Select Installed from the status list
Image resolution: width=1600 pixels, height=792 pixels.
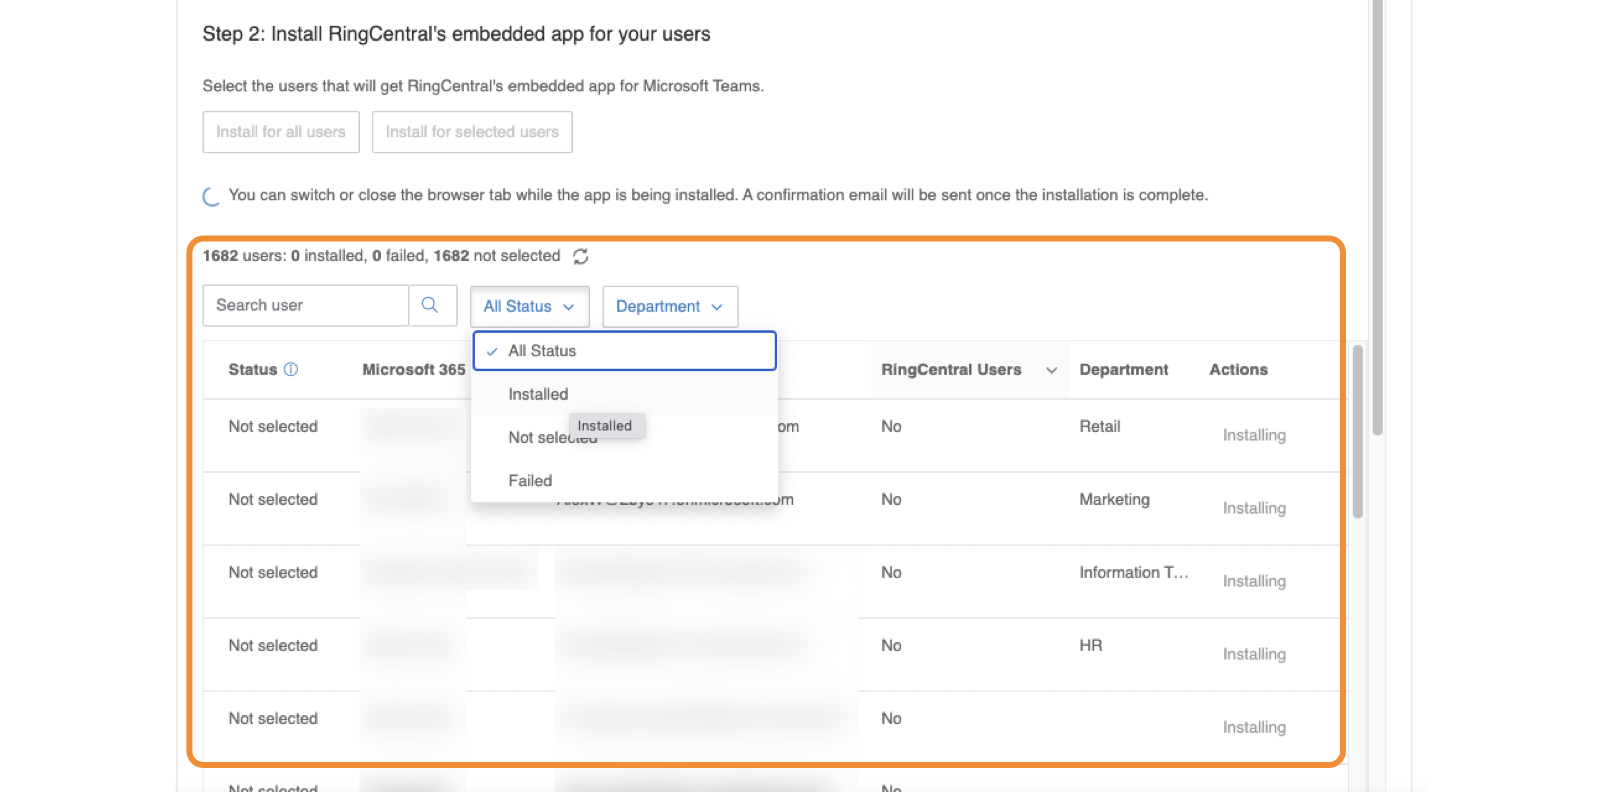pyautogui.click(x=538, y=395)
